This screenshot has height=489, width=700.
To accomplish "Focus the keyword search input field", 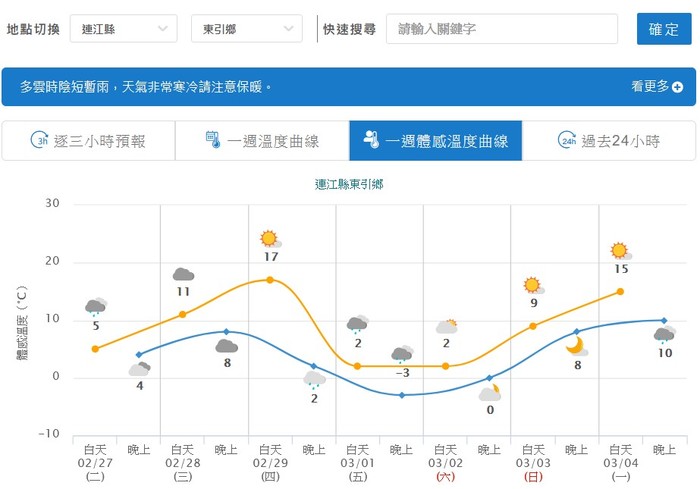I will click(x=501, y=29).
